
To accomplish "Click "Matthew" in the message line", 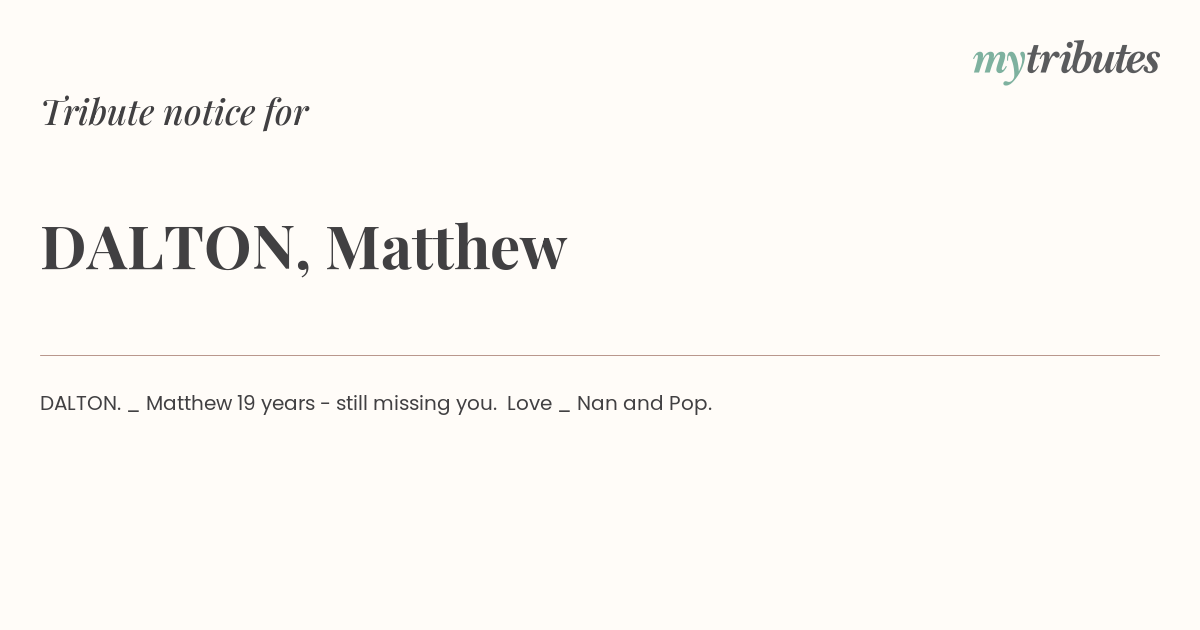I will 189,404.
